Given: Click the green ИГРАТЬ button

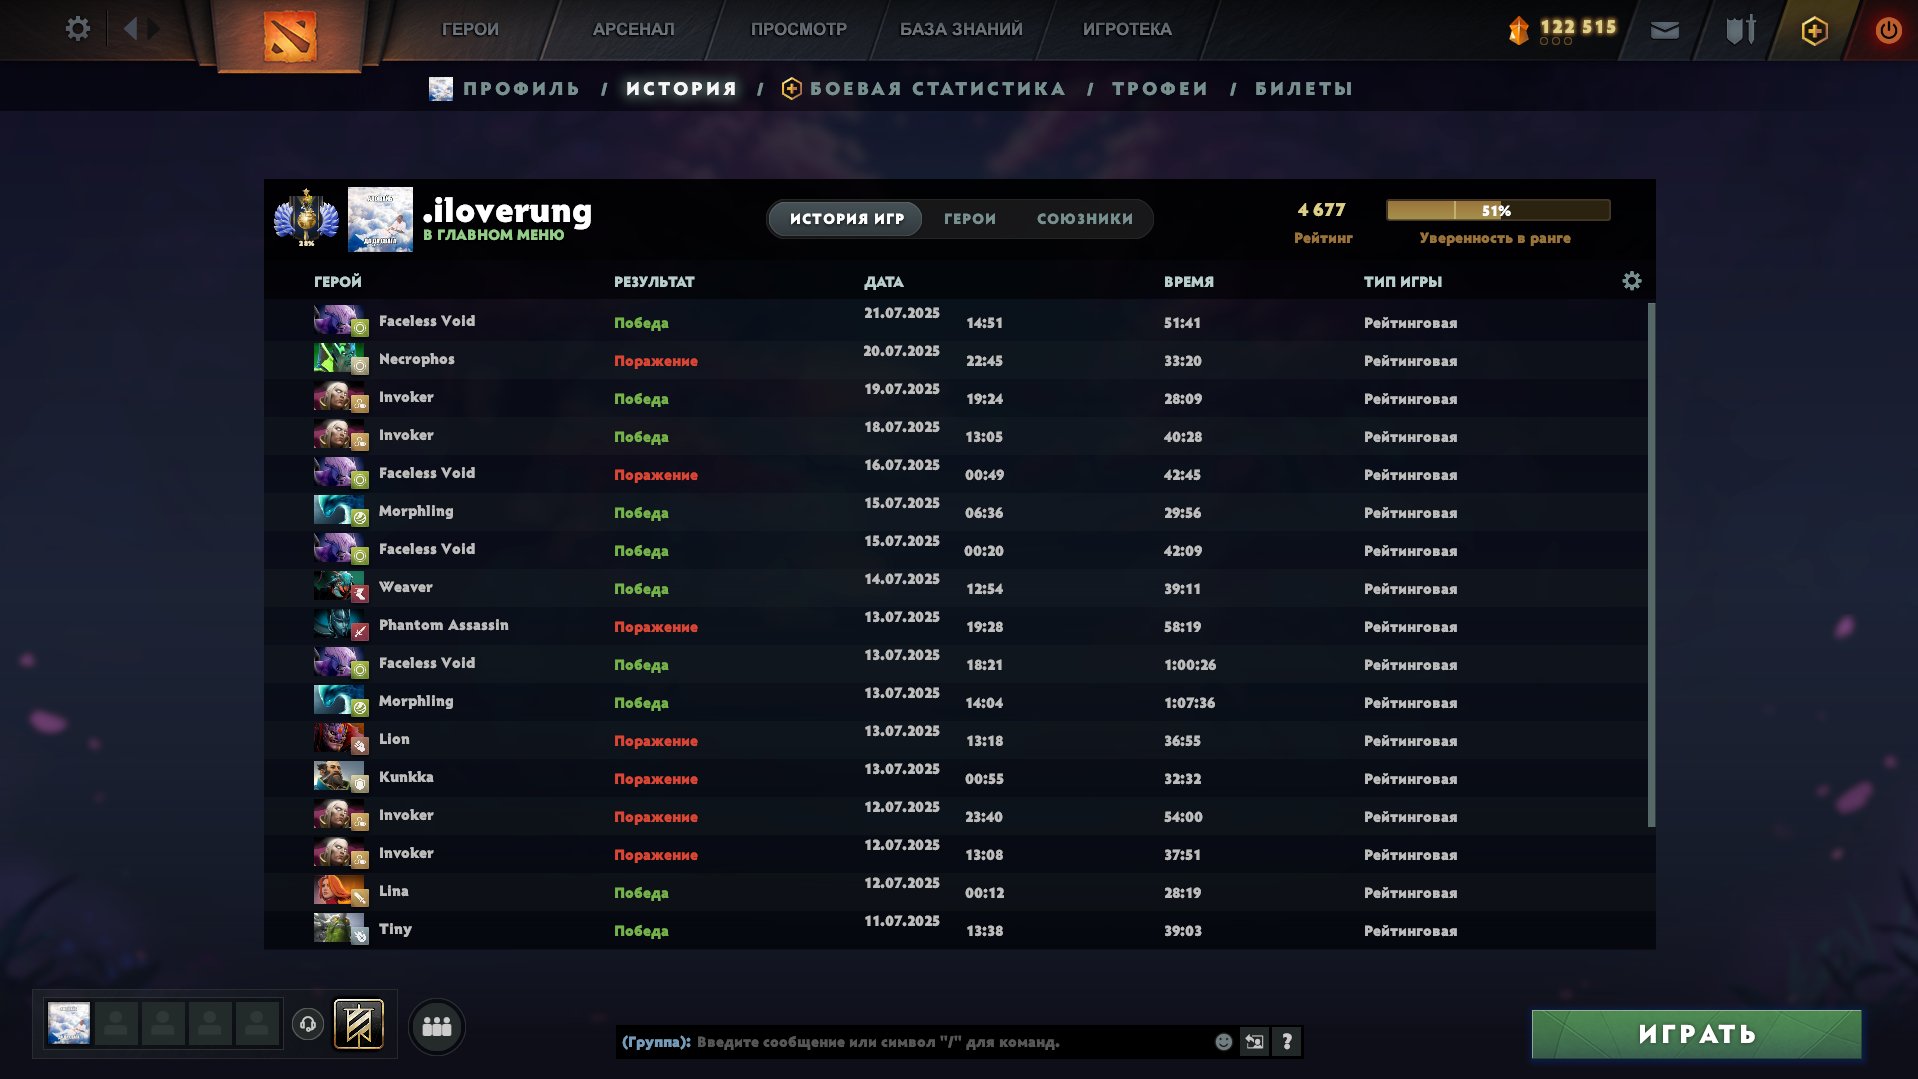Looking at the screenshot, I should point(1696,1034).
